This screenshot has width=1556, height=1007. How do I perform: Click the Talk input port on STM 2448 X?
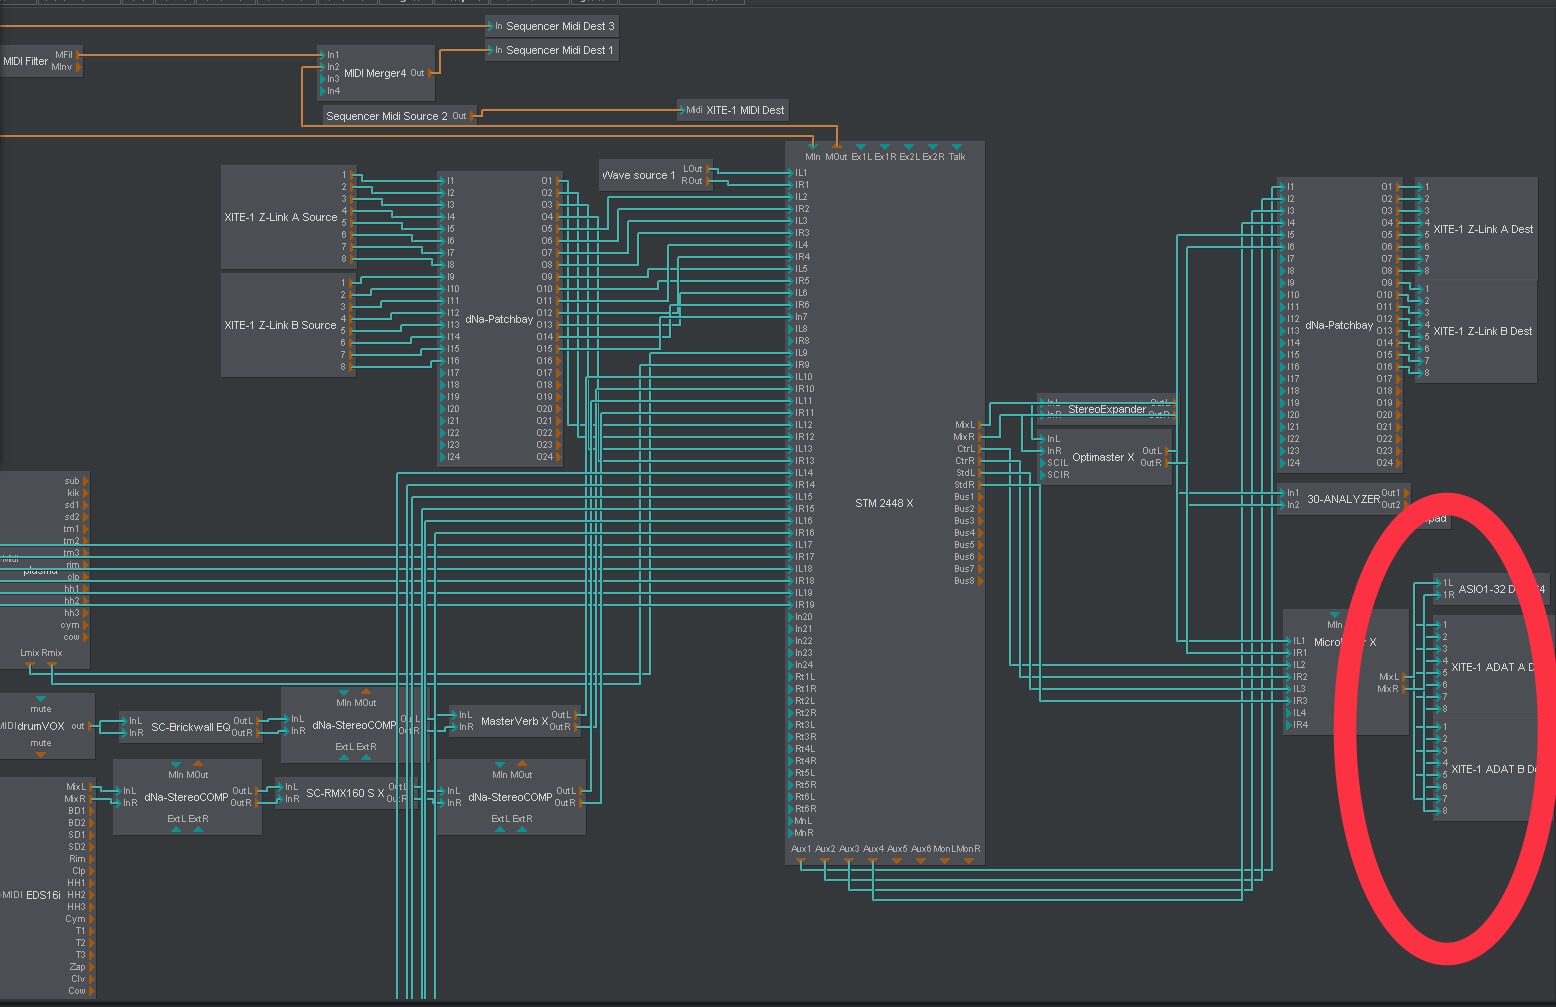[x=957, y=147]
